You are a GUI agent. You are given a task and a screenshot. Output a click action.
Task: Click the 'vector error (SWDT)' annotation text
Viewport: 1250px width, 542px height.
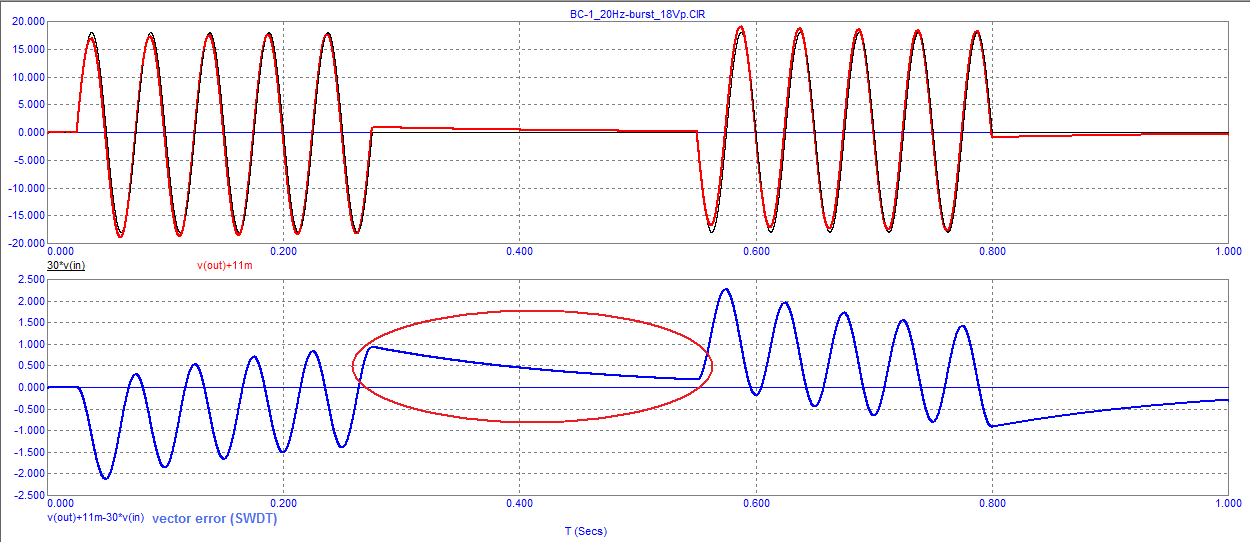pos(214,519)
